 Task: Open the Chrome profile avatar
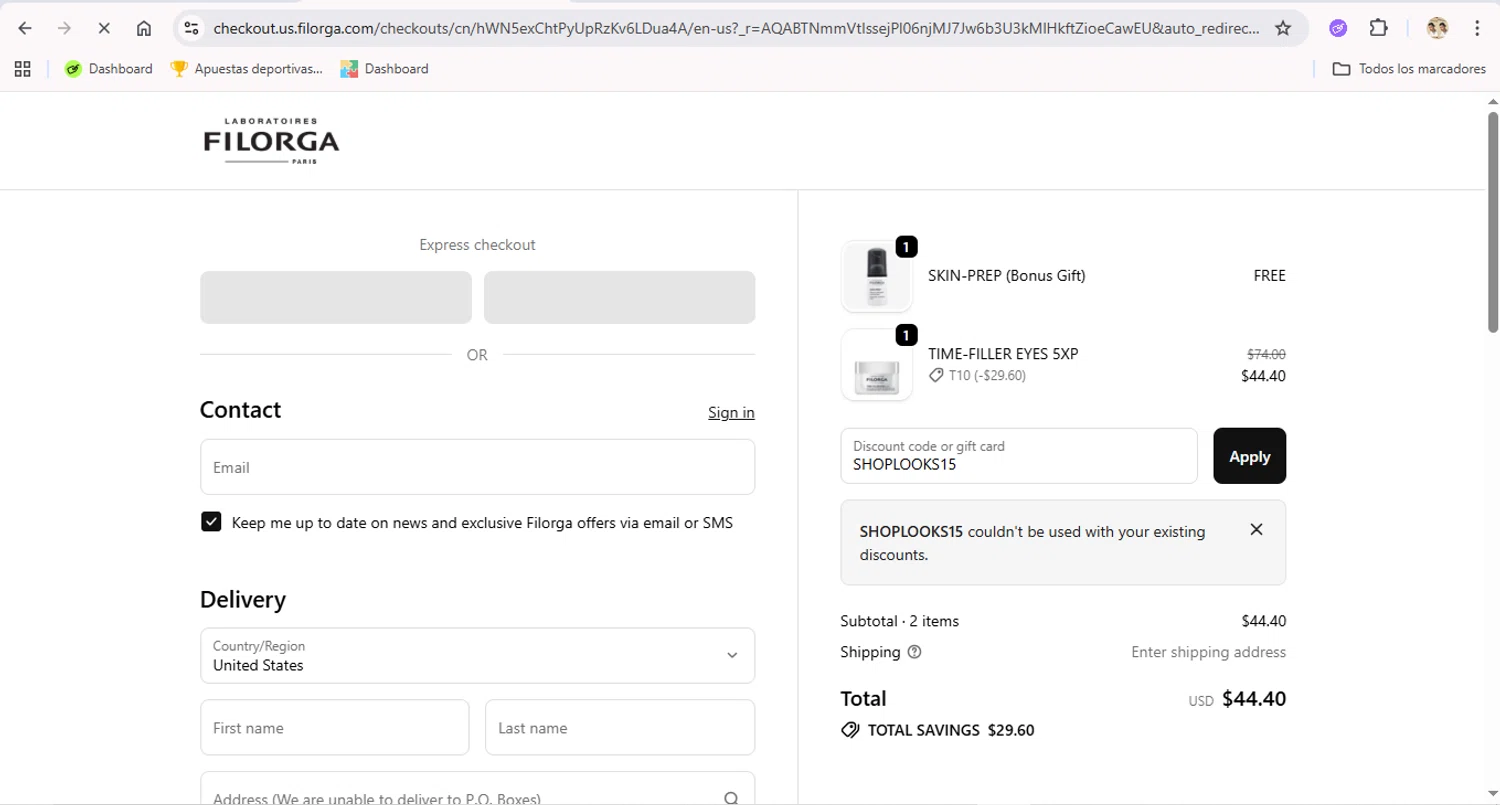(x=1437, y=28)
